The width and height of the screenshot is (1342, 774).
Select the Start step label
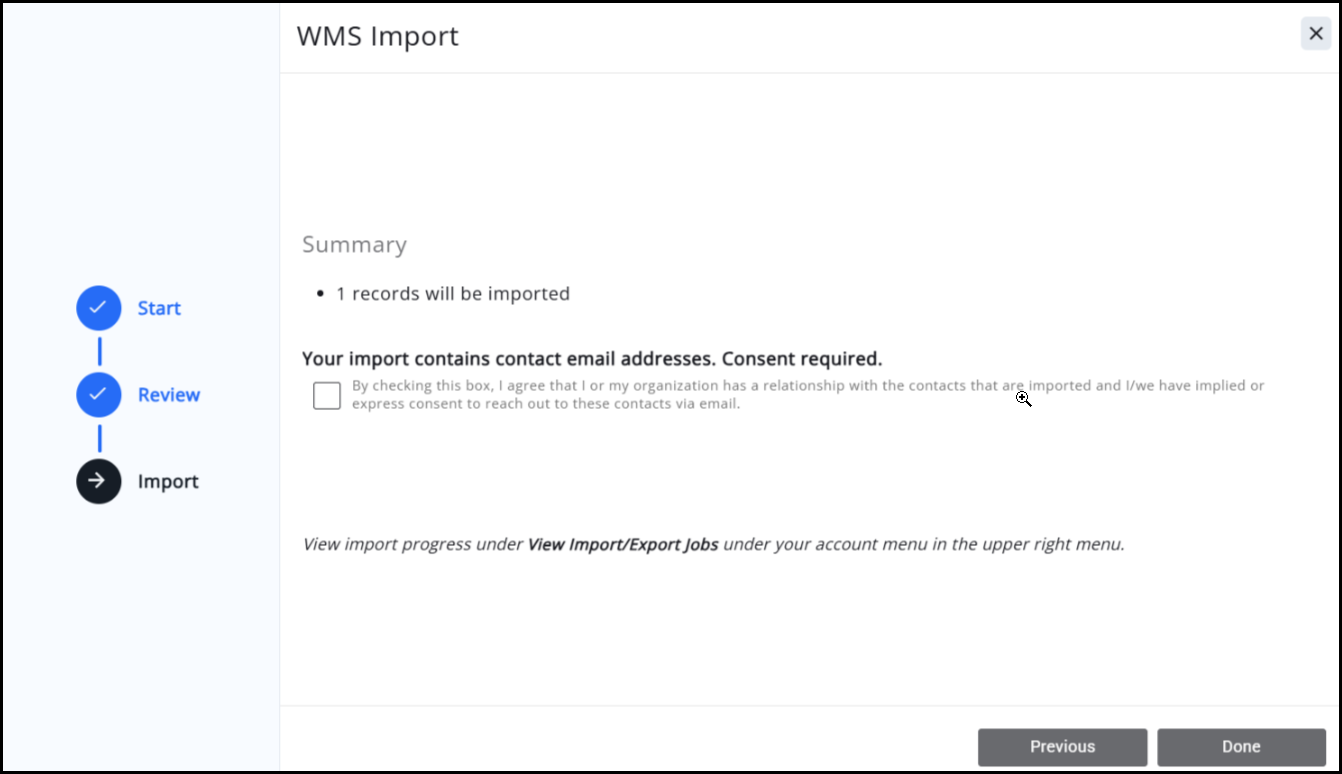point(159,308)
